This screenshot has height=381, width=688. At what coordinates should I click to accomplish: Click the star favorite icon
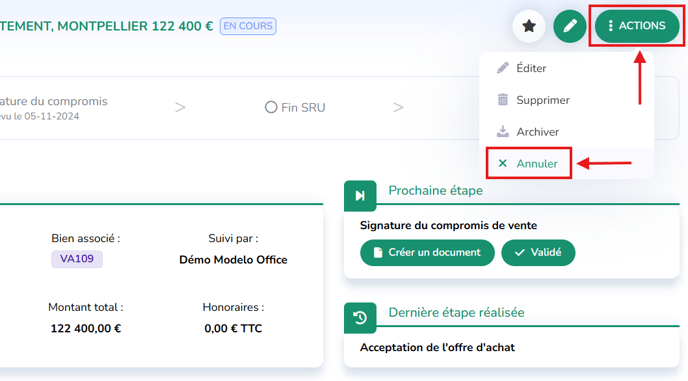(529, 26)
